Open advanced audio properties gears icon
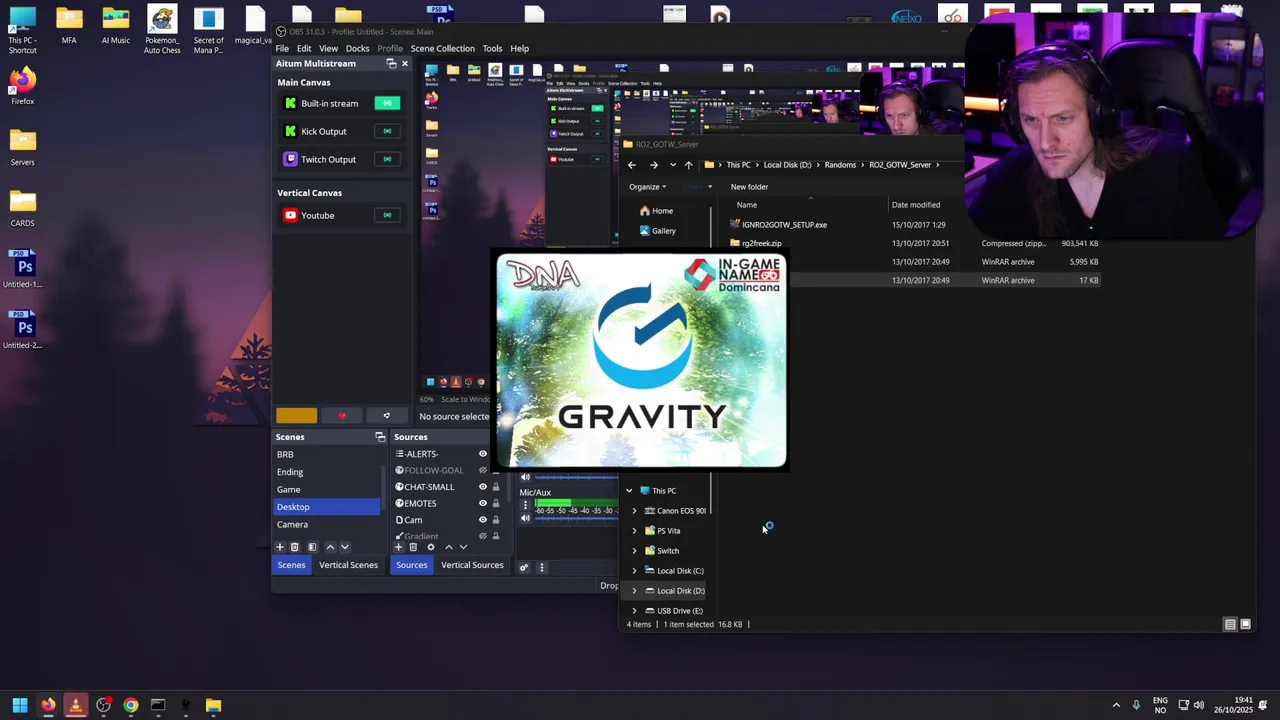This screenshot has height=720, width=1280. (523, 567)
